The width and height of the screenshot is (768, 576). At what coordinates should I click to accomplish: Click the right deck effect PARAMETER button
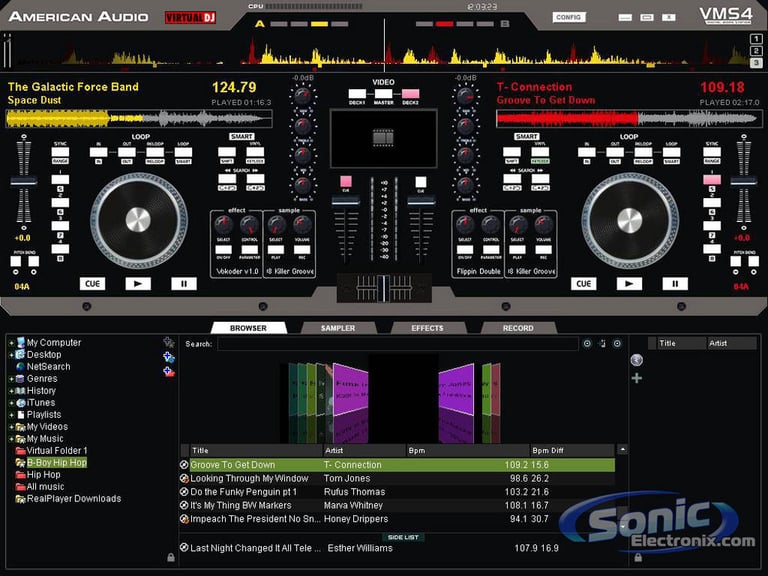pos(491,250)
